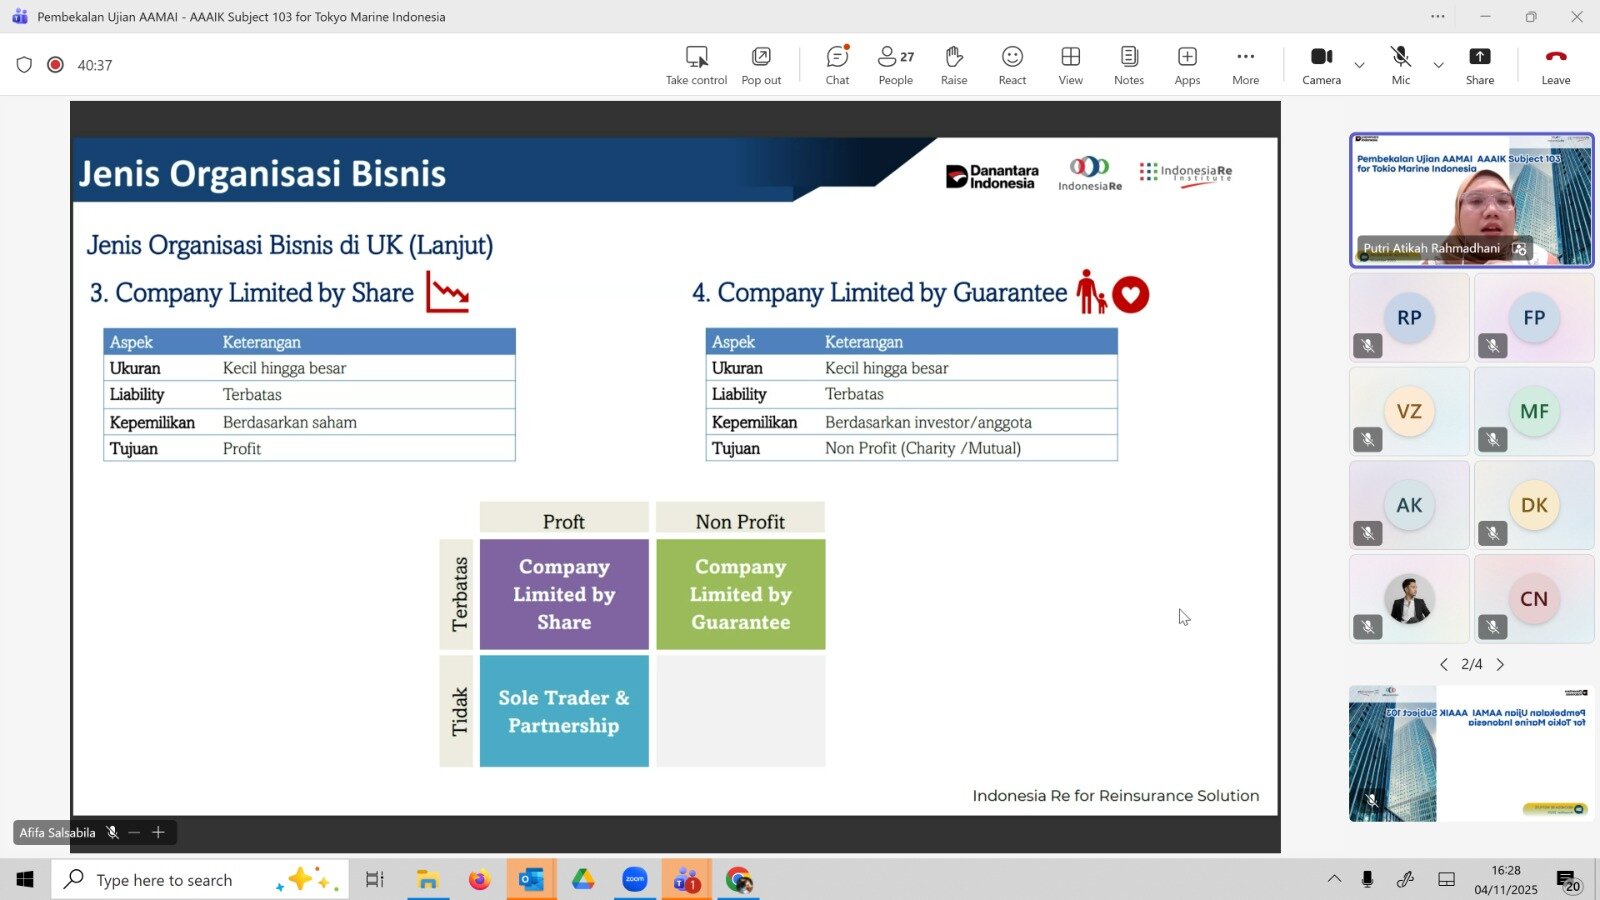
Task: Select Putri Atikah Rahmadhani's video tile
Action: tap(1471, 200)
